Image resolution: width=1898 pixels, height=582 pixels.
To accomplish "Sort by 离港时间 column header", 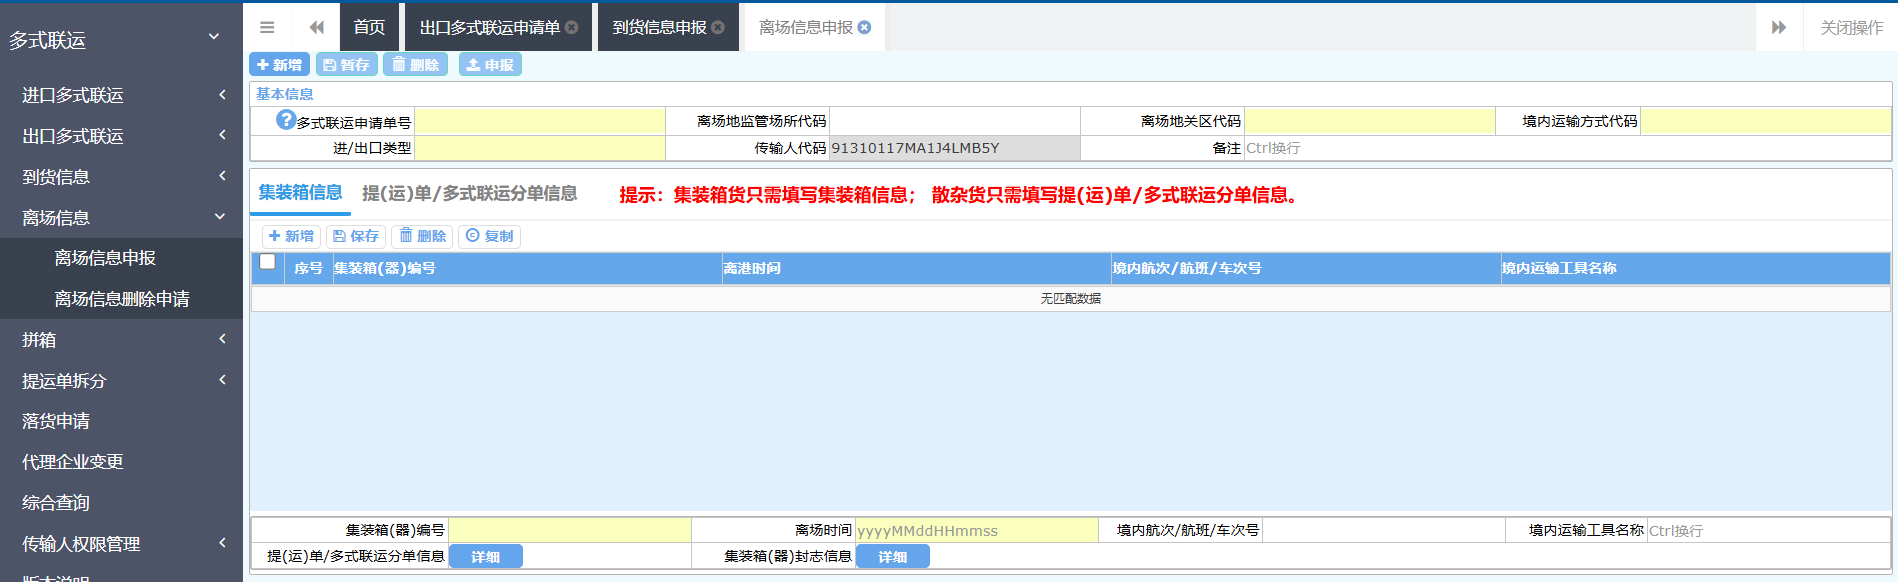I will 915,268.
